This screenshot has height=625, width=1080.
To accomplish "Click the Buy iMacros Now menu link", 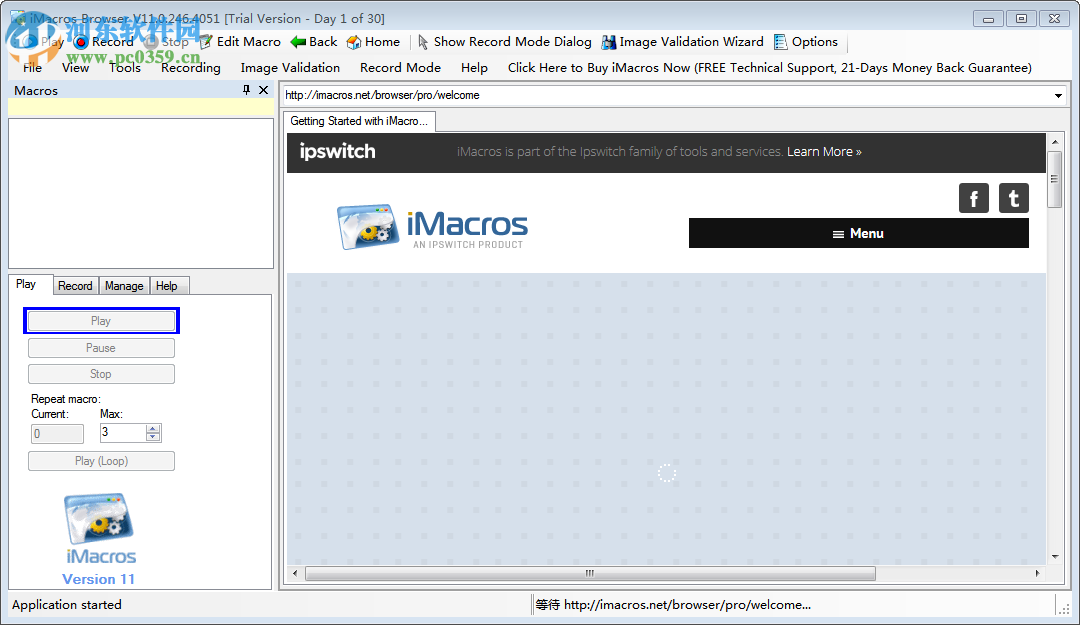I will (x=769, y=68).
